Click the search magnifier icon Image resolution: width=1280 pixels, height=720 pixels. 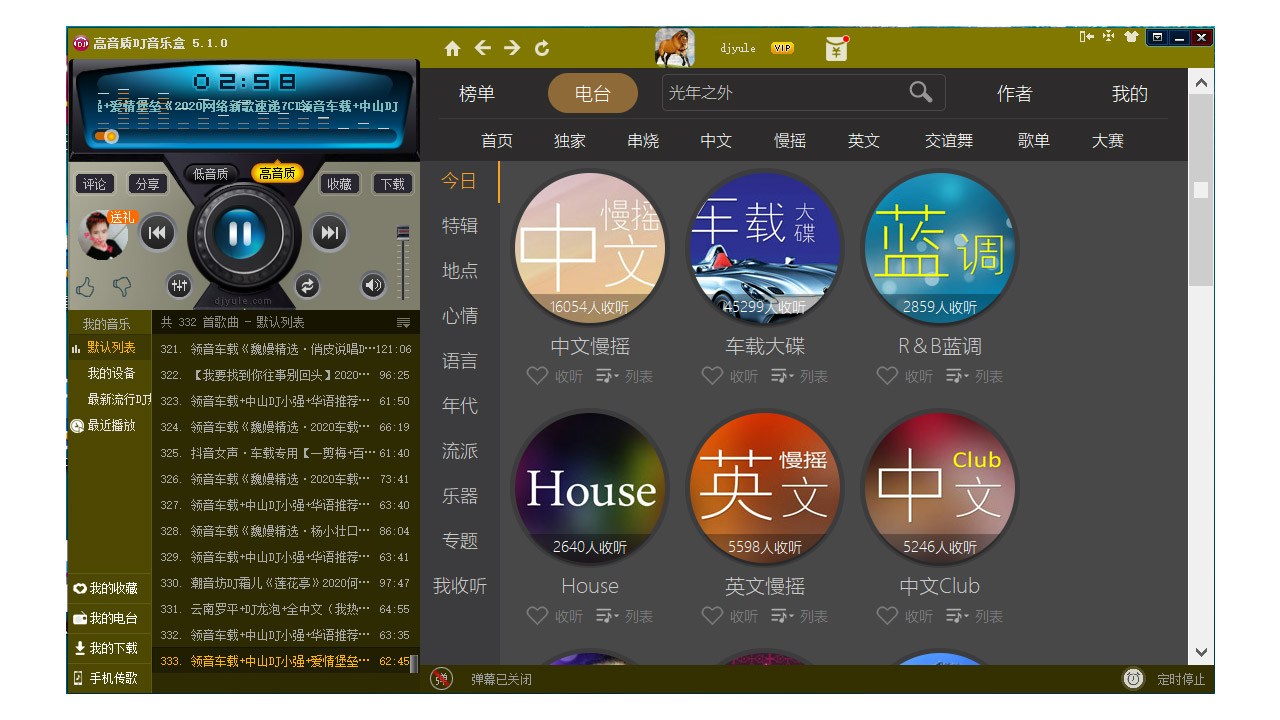[x=921, y=92]
